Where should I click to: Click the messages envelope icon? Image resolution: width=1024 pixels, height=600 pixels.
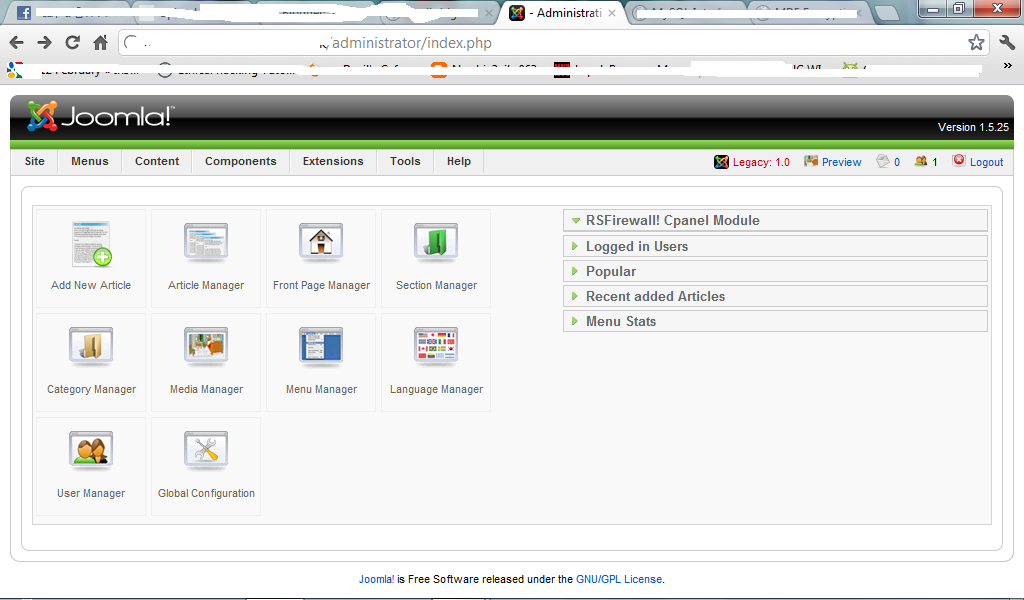click(x=883, y=161)
